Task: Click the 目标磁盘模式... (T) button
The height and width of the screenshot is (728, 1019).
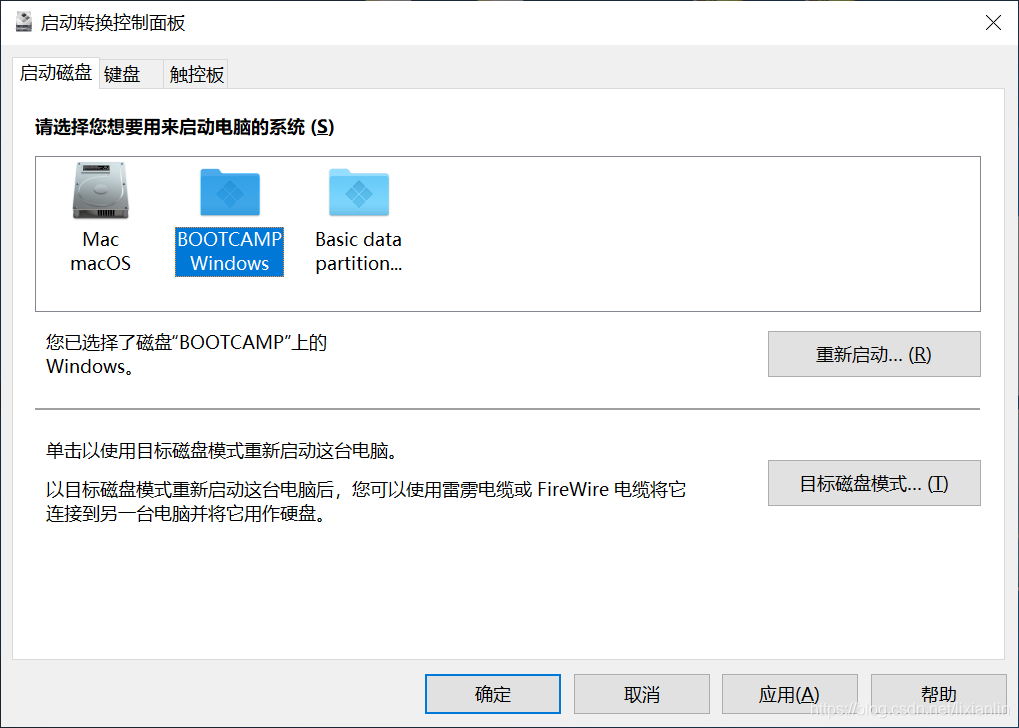Action: [x=874, y=483]
